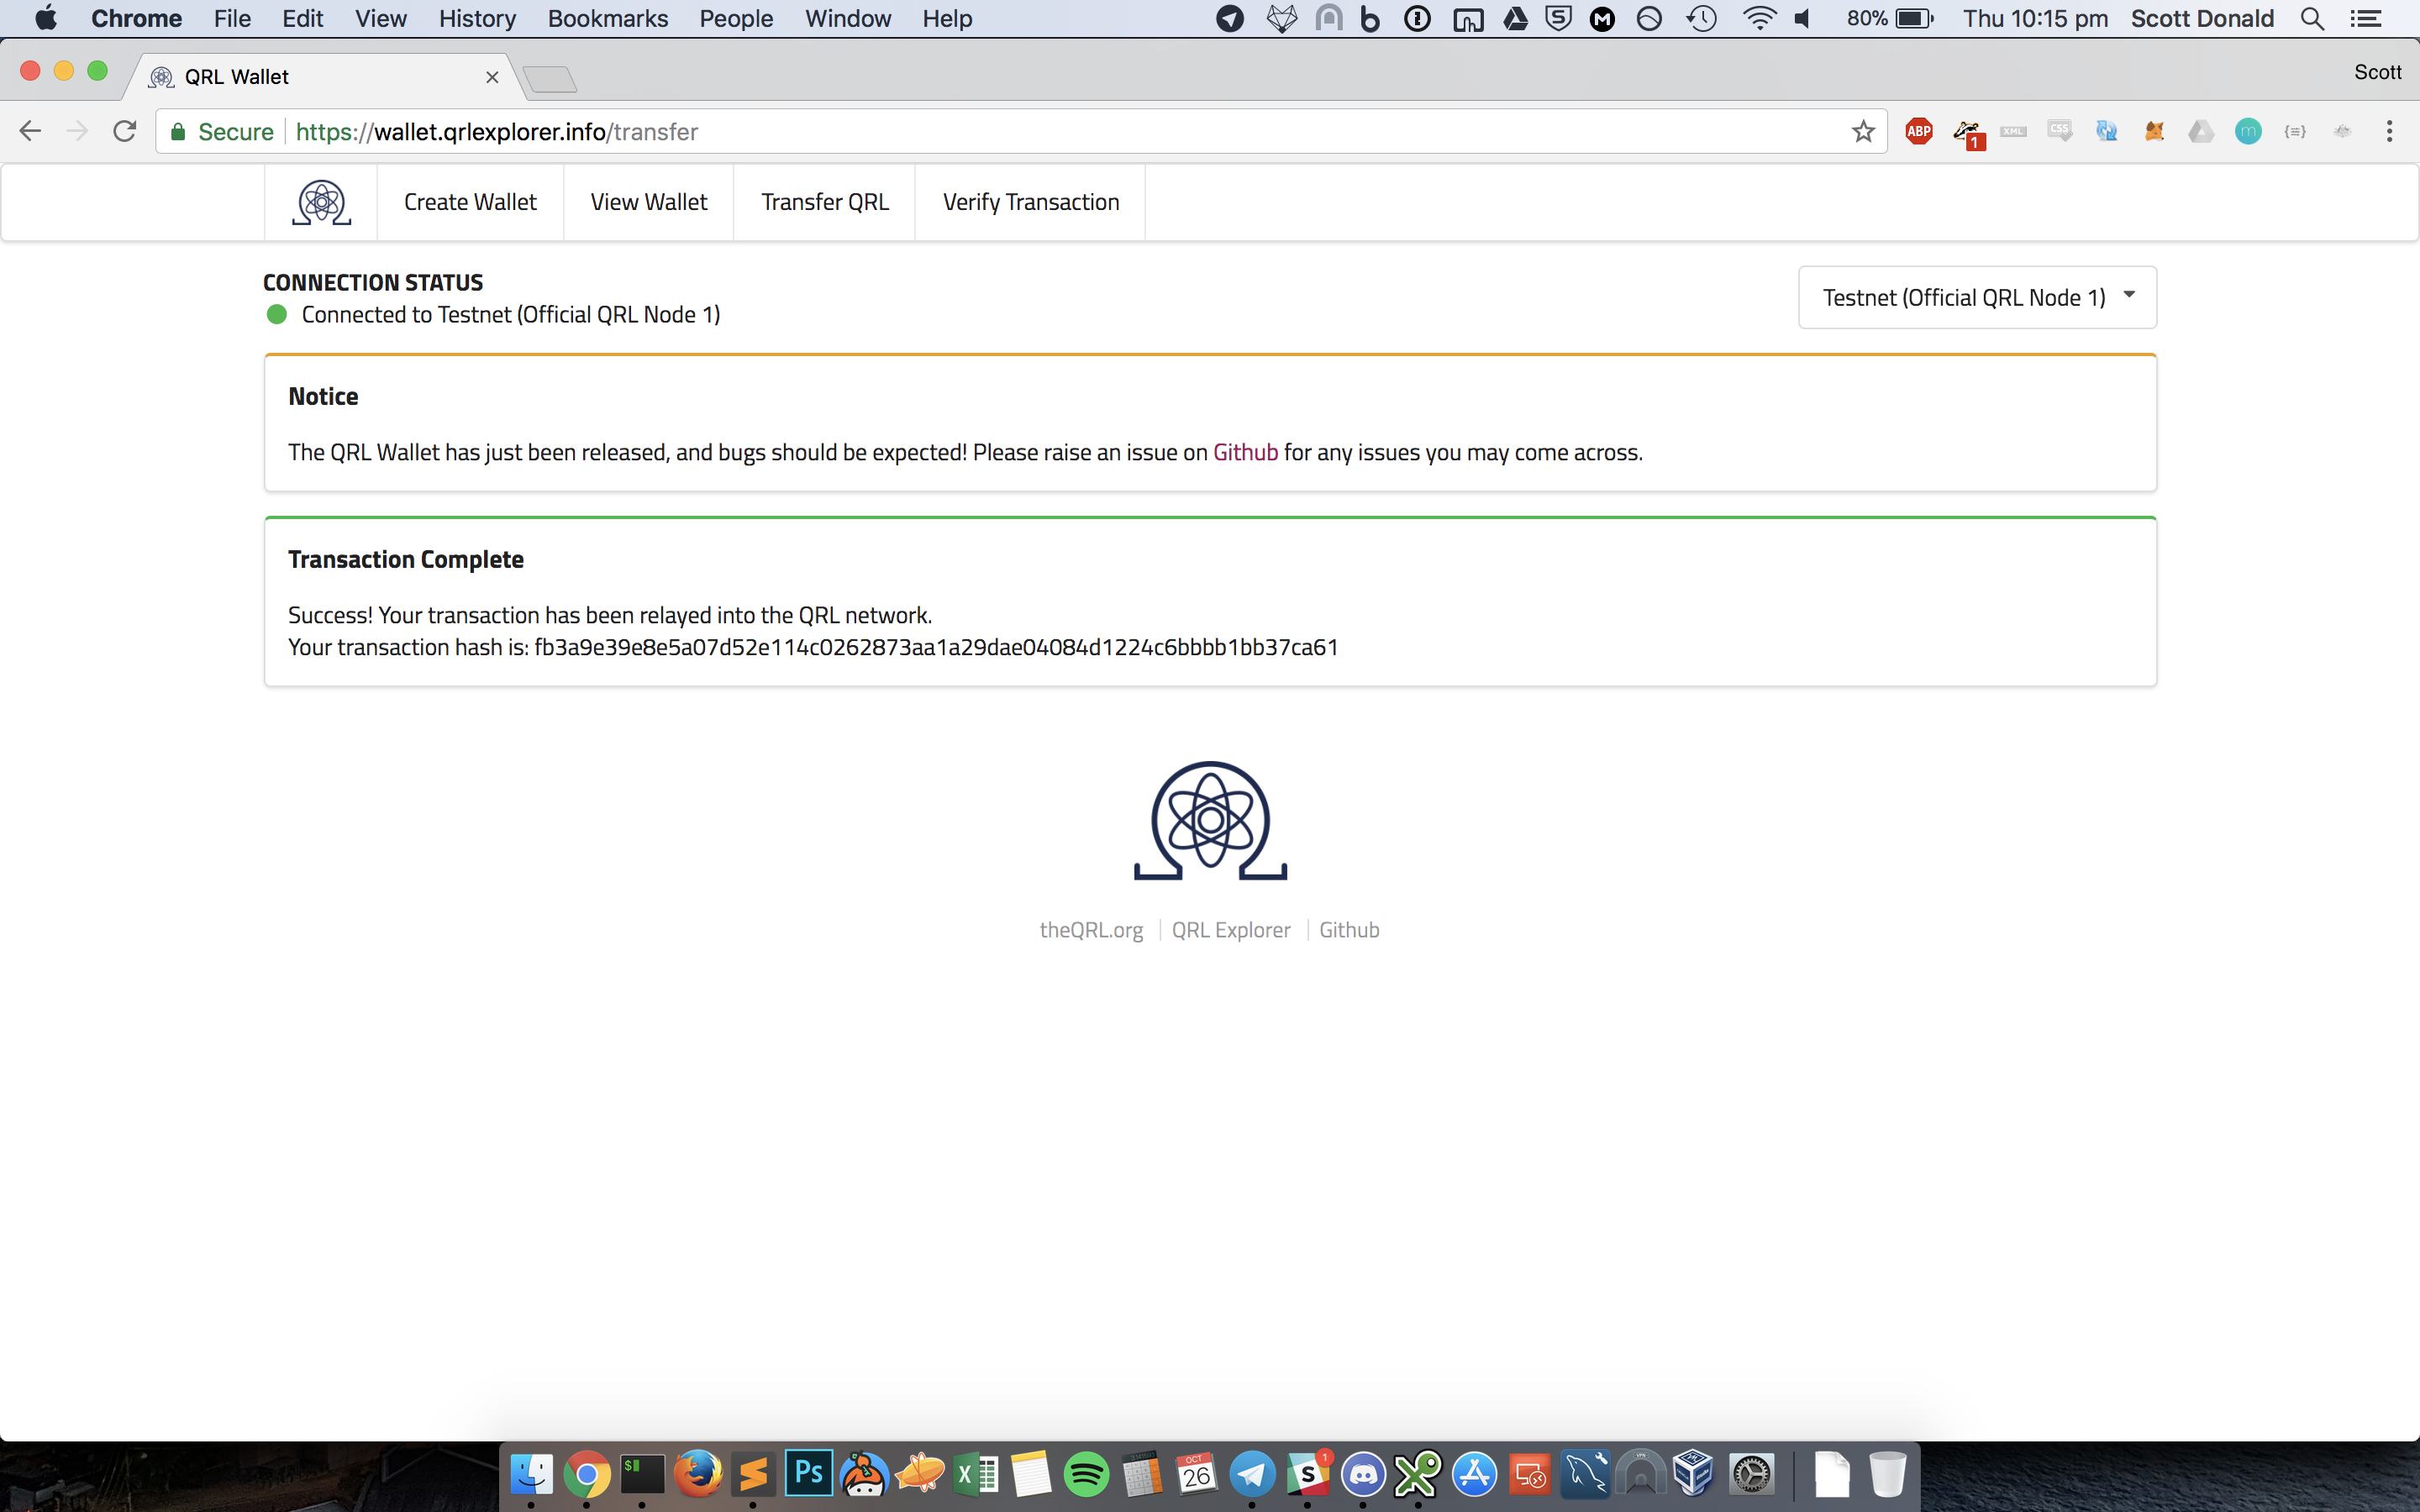2420x1512 pixels.
Task: Click the XML extension icon
Action: tap(2013, 131)
